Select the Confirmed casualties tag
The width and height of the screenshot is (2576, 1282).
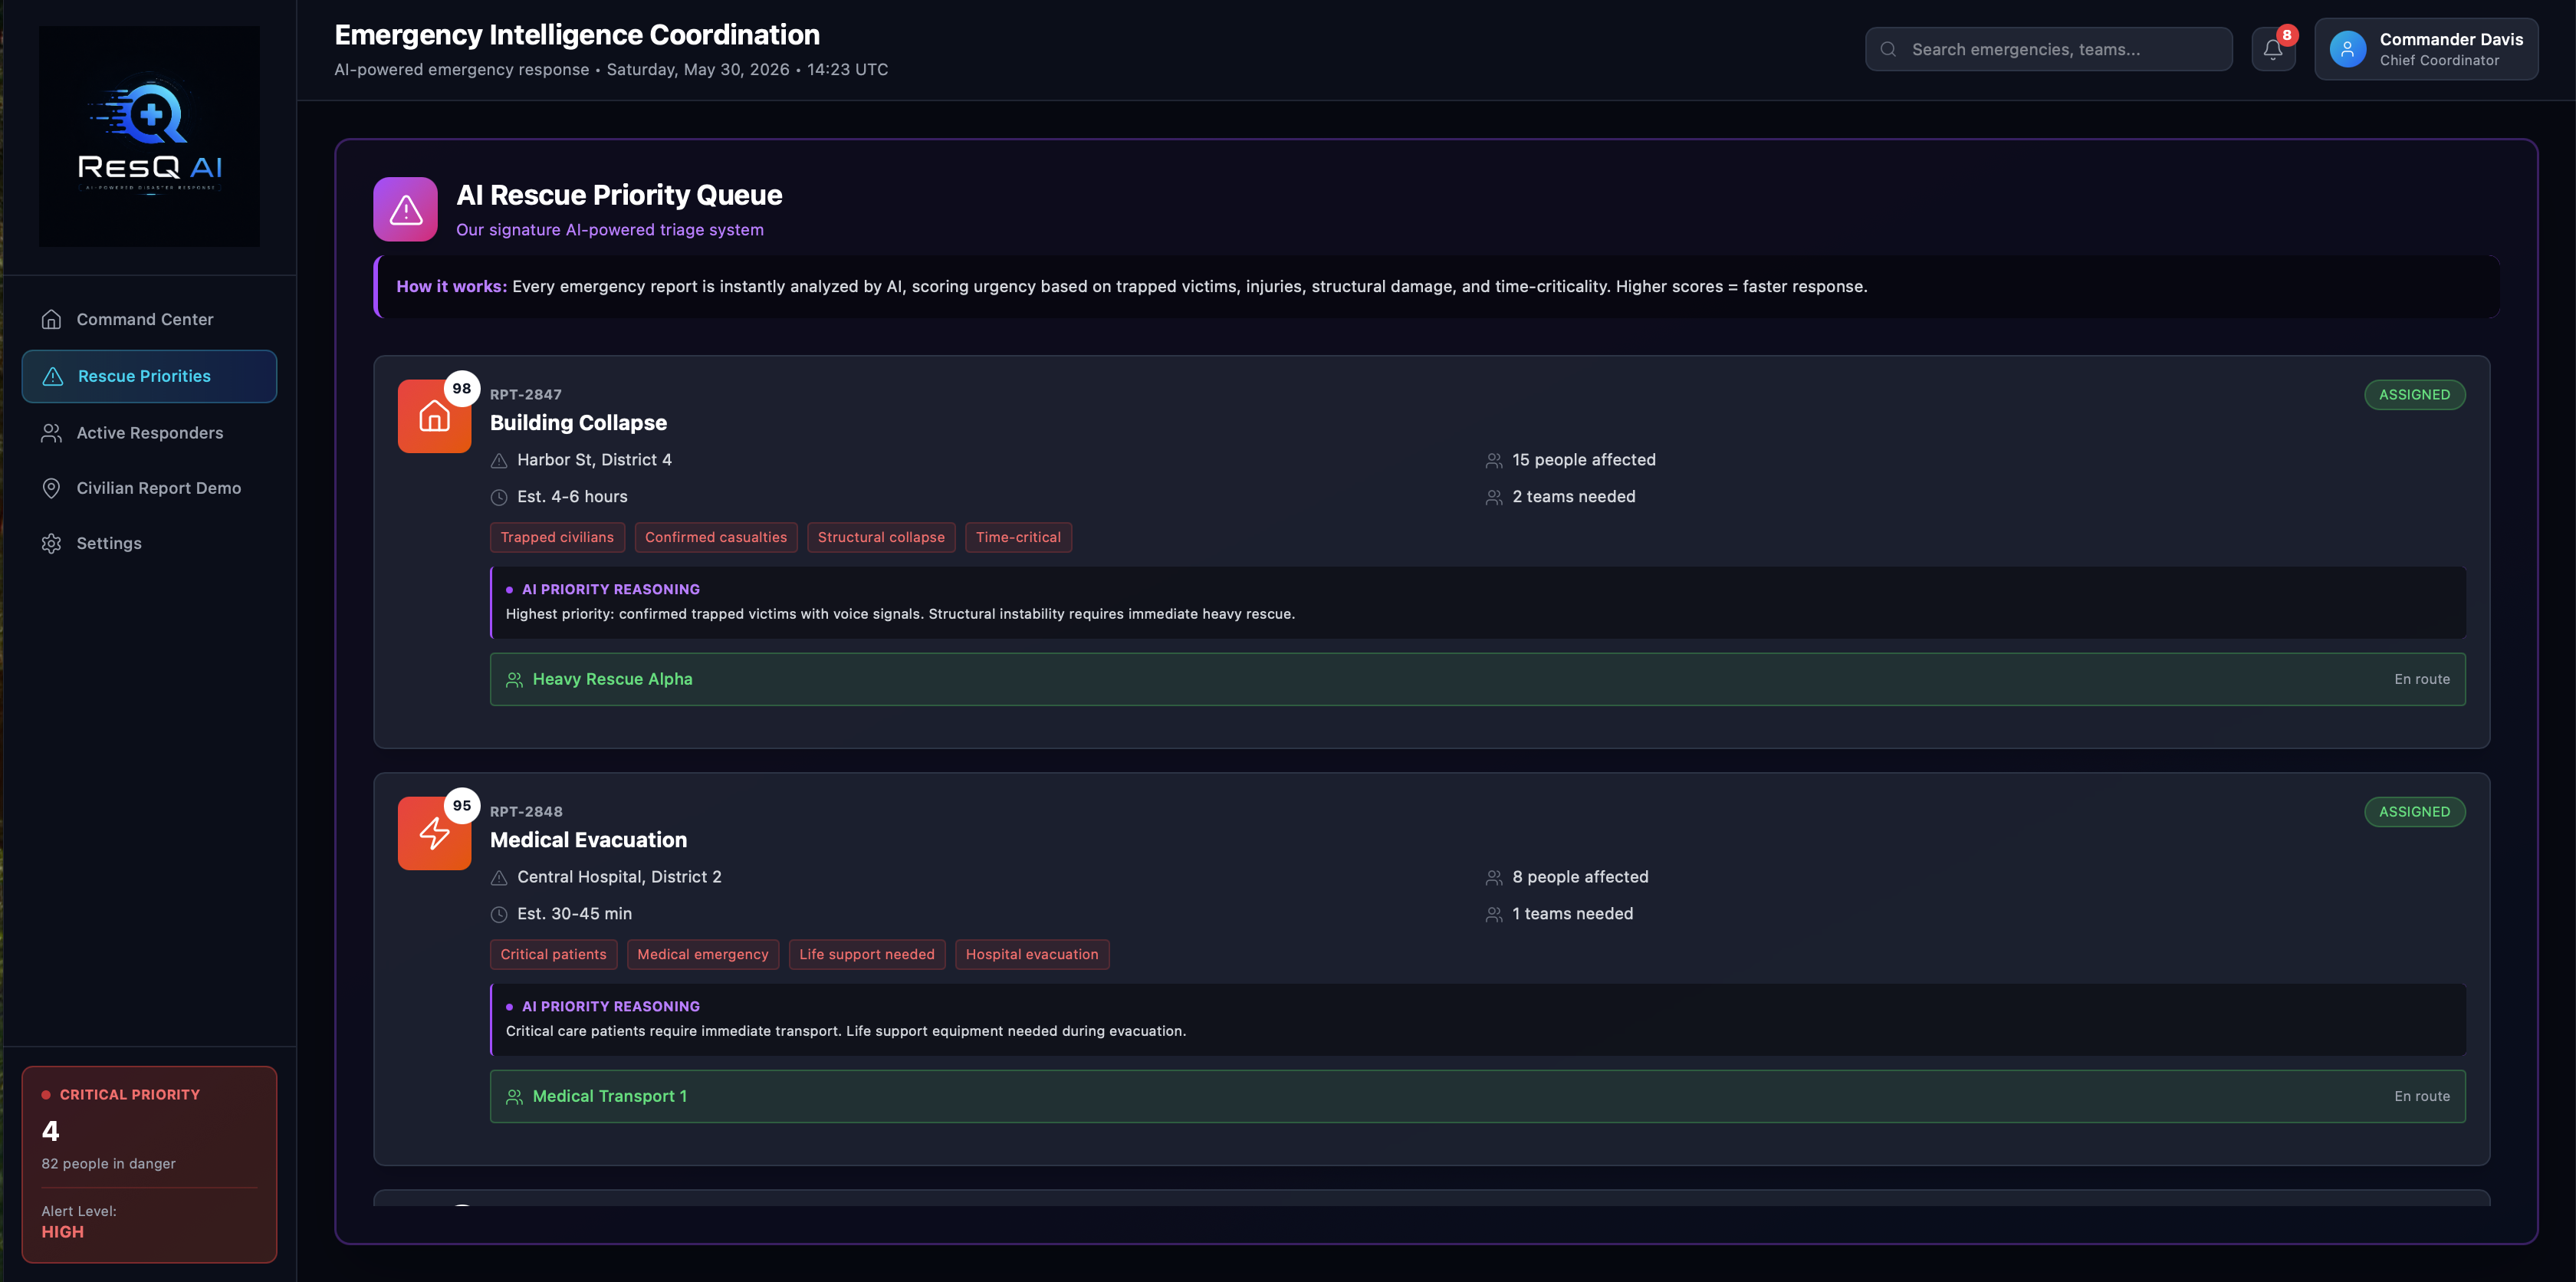[716, 537]
